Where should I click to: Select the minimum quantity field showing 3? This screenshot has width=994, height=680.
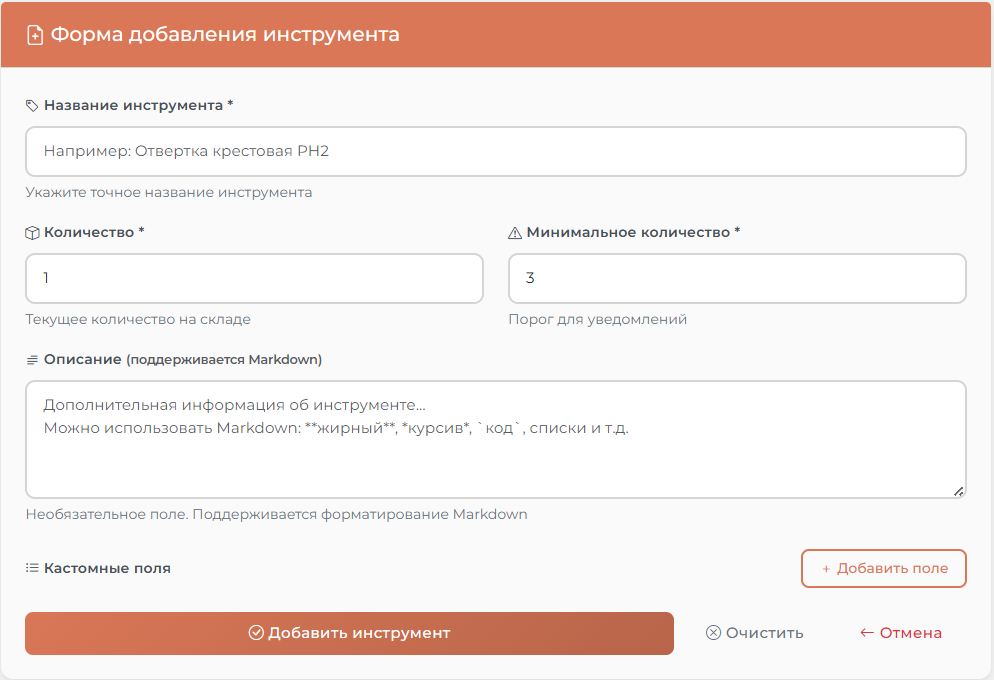[736, 278]
